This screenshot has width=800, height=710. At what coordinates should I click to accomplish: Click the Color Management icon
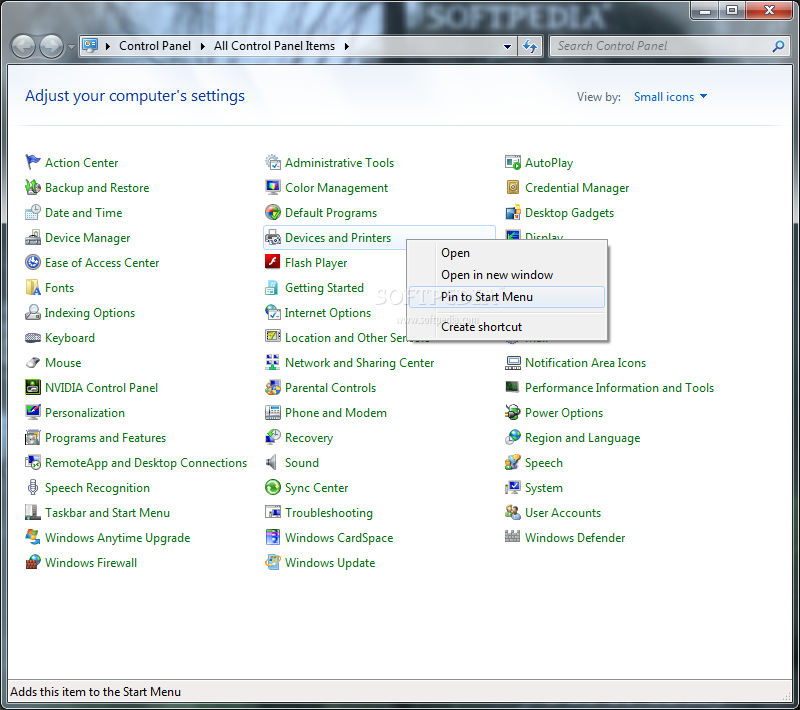[x=273, y=187]
